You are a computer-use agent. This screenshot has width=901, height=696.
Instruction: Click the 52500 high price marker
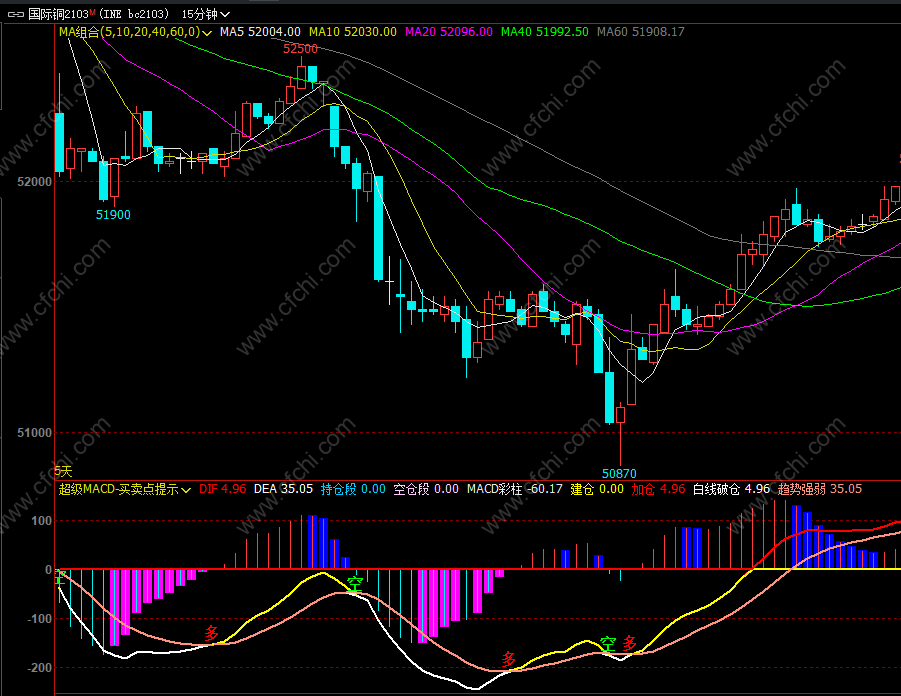(301, 49)
